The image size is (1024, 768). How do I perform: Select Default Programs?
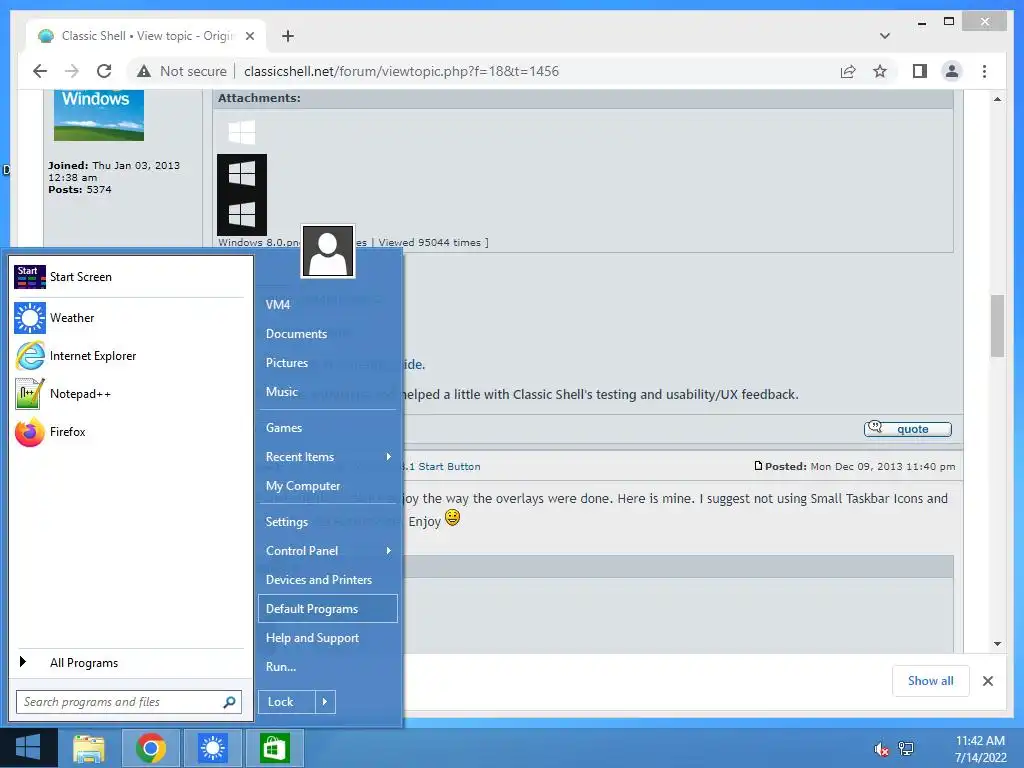point(328,609)
